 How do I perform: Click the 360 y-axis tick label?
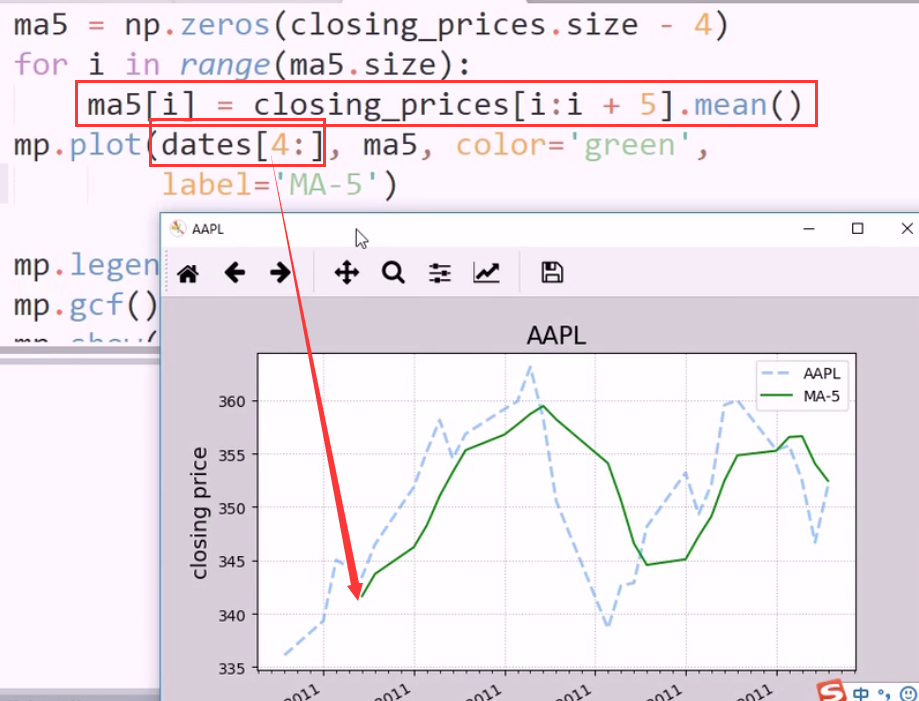coord(232,401)
